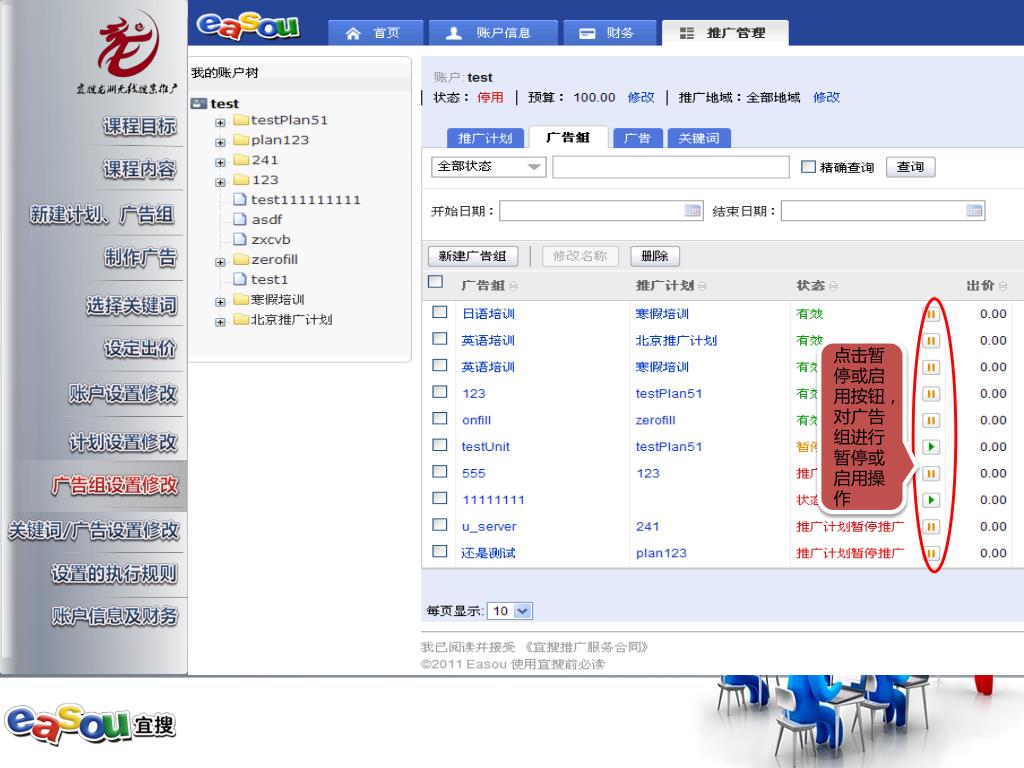The width and height of the screenshot is (1024, 768).
Task: Open the 账户信息 tab
Action: [493, 33]
